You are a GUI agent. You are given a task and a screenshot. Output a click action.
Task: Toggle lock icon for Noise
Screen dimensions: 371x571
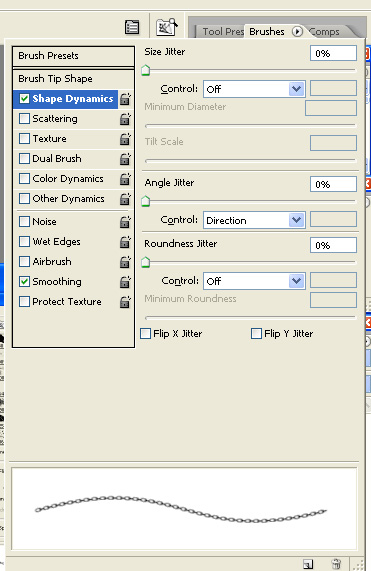pos(125,222)
